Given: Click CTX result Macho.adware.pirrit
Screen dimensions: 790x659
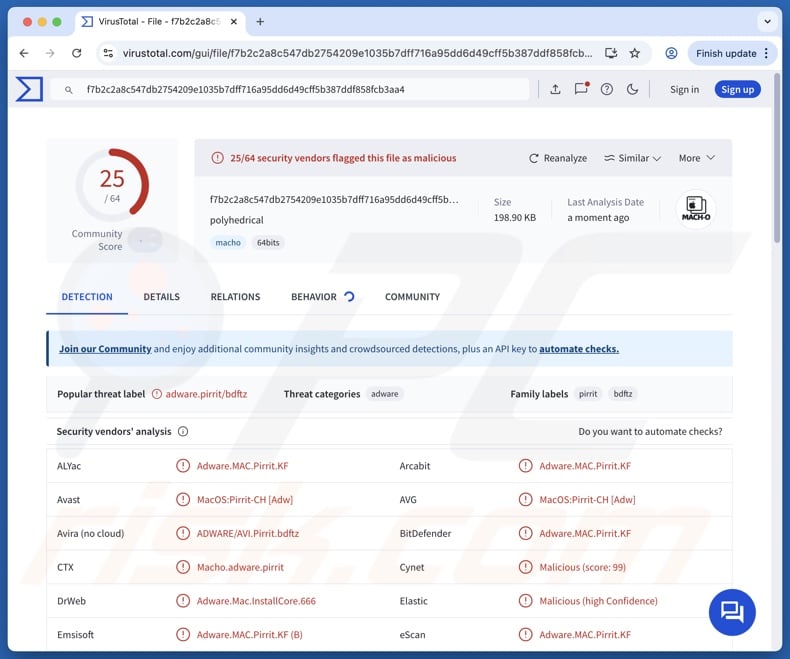Looking at the screenshot, I should 240,567.
